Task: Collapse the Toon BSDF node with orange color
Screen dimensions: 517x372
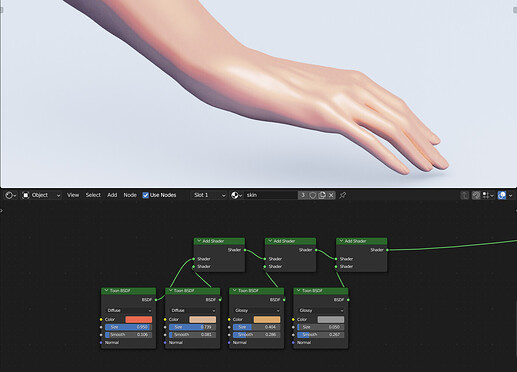Action: 234,291
